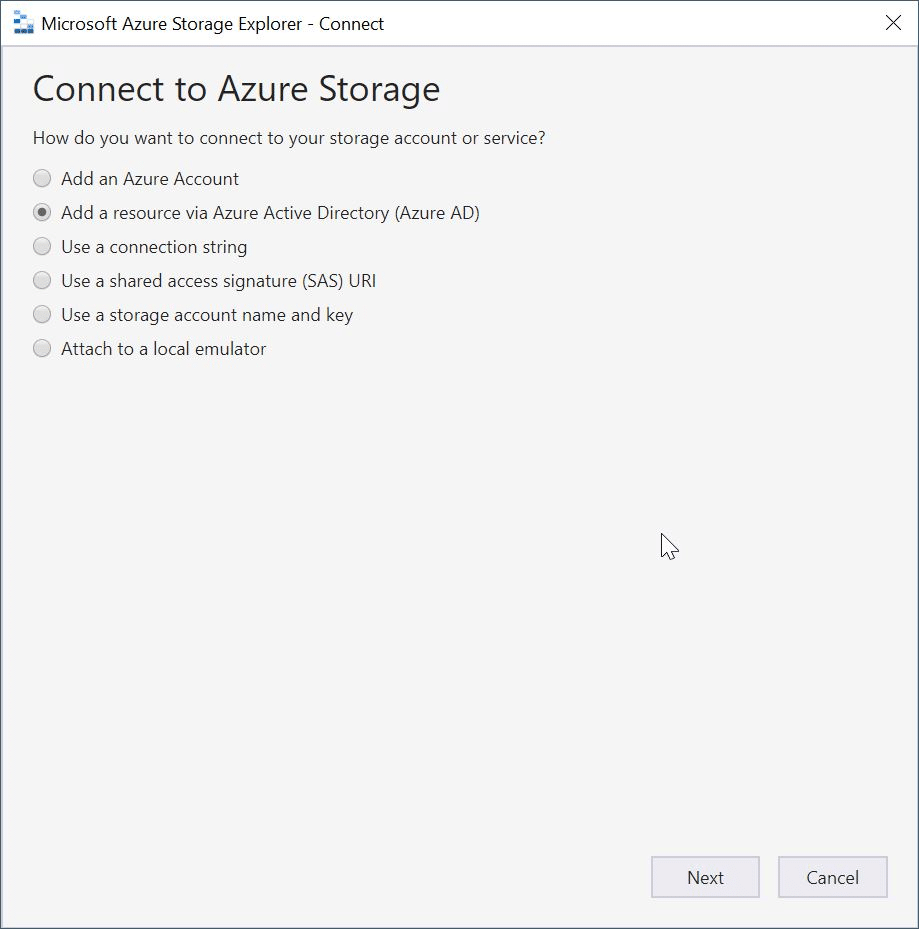The image size is (919, 929).
Task: Dismiss the dialog using Cancel button
Action: (x=832, y=877)
